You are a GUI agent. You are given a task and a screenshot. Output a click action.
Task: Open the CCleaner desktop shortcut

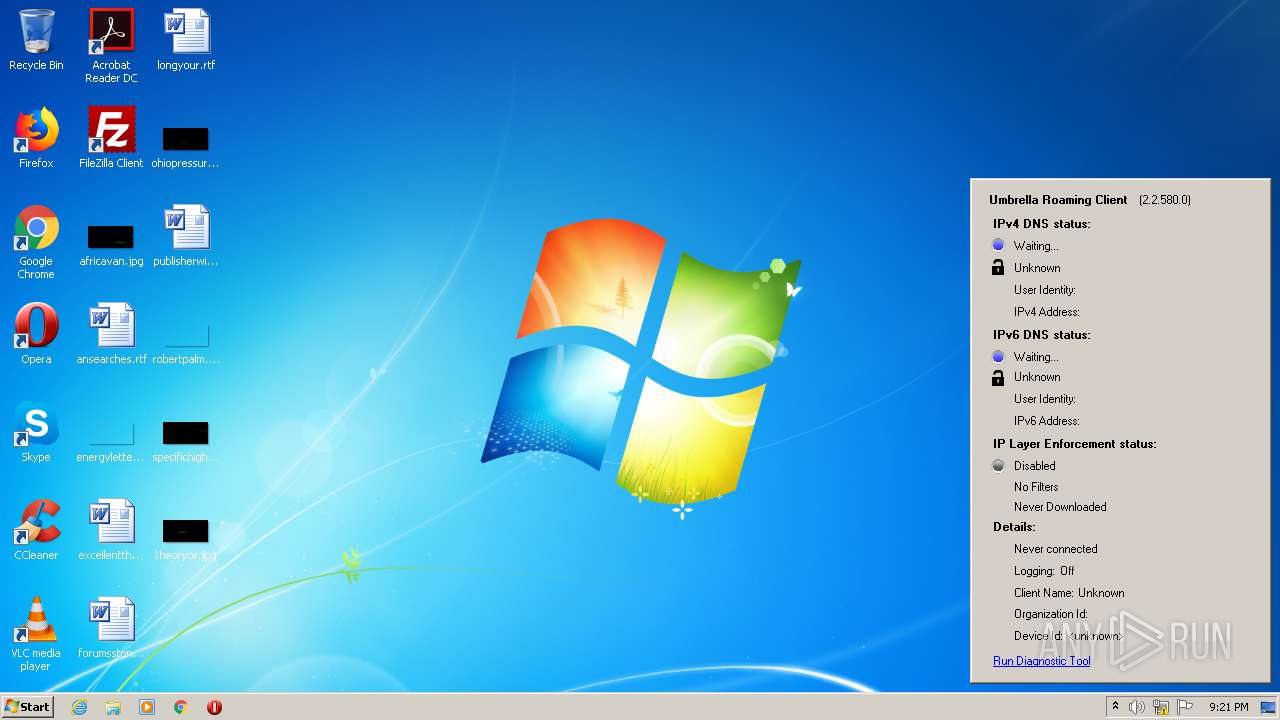click(x=36, y=530)
